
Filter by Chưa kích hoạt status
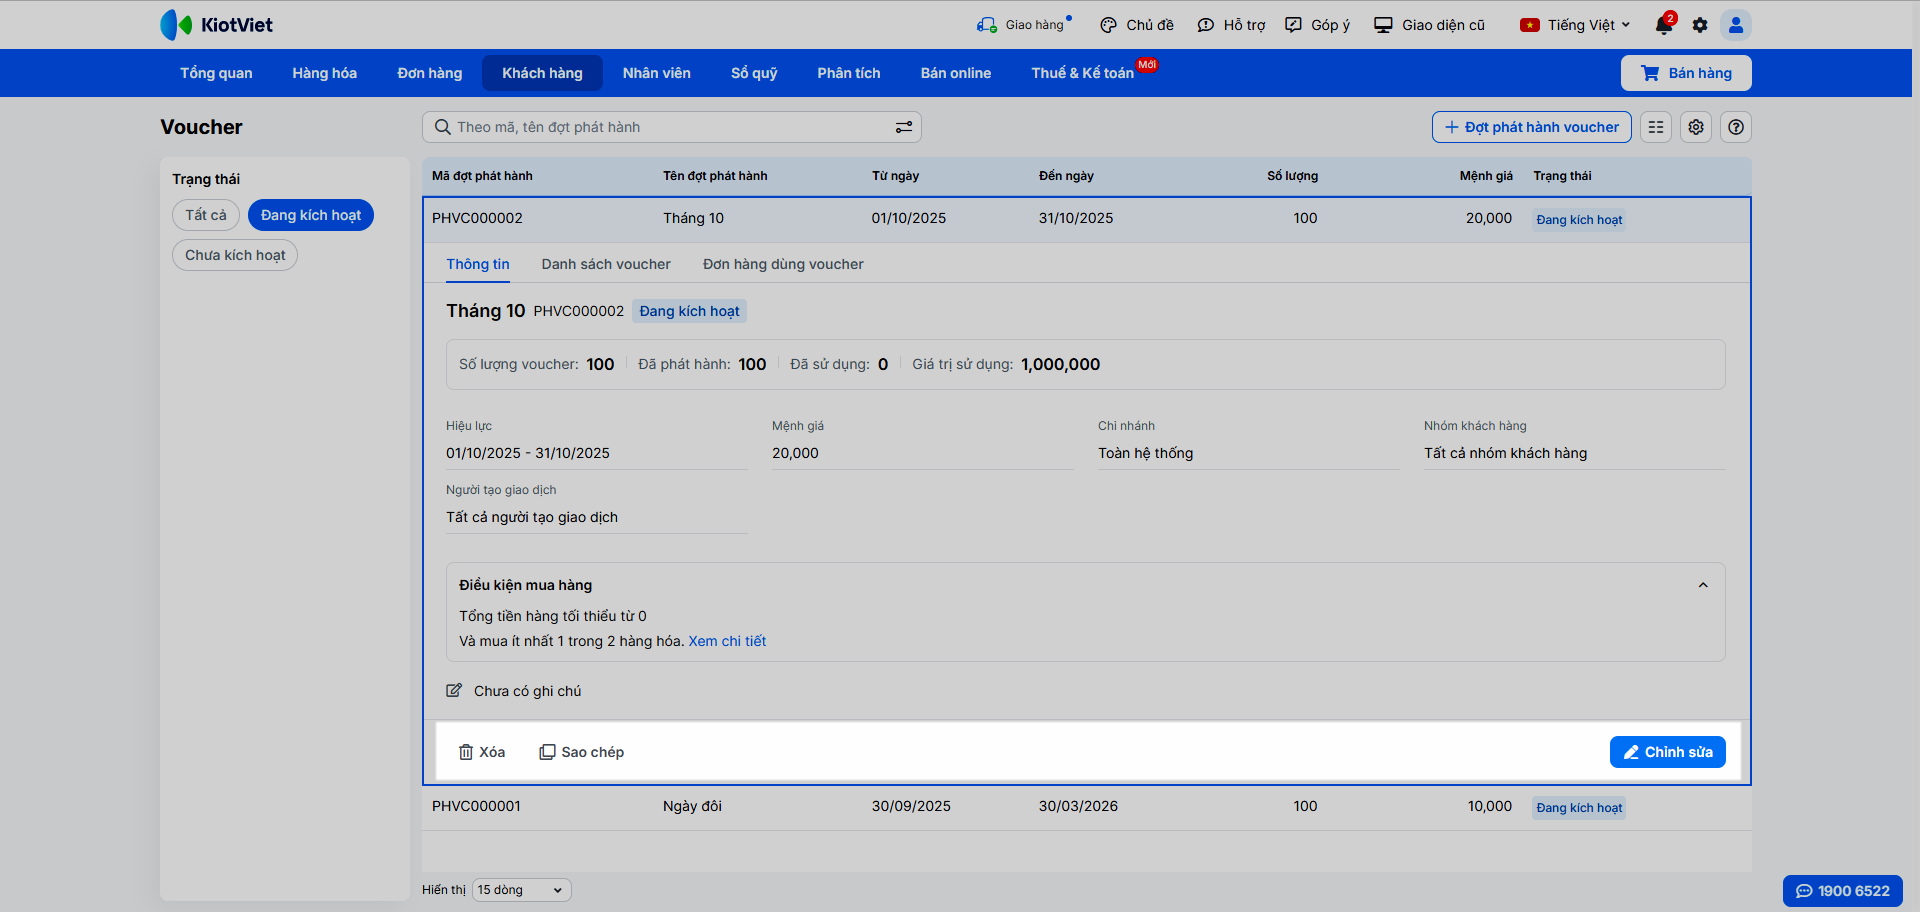[235, 255]
